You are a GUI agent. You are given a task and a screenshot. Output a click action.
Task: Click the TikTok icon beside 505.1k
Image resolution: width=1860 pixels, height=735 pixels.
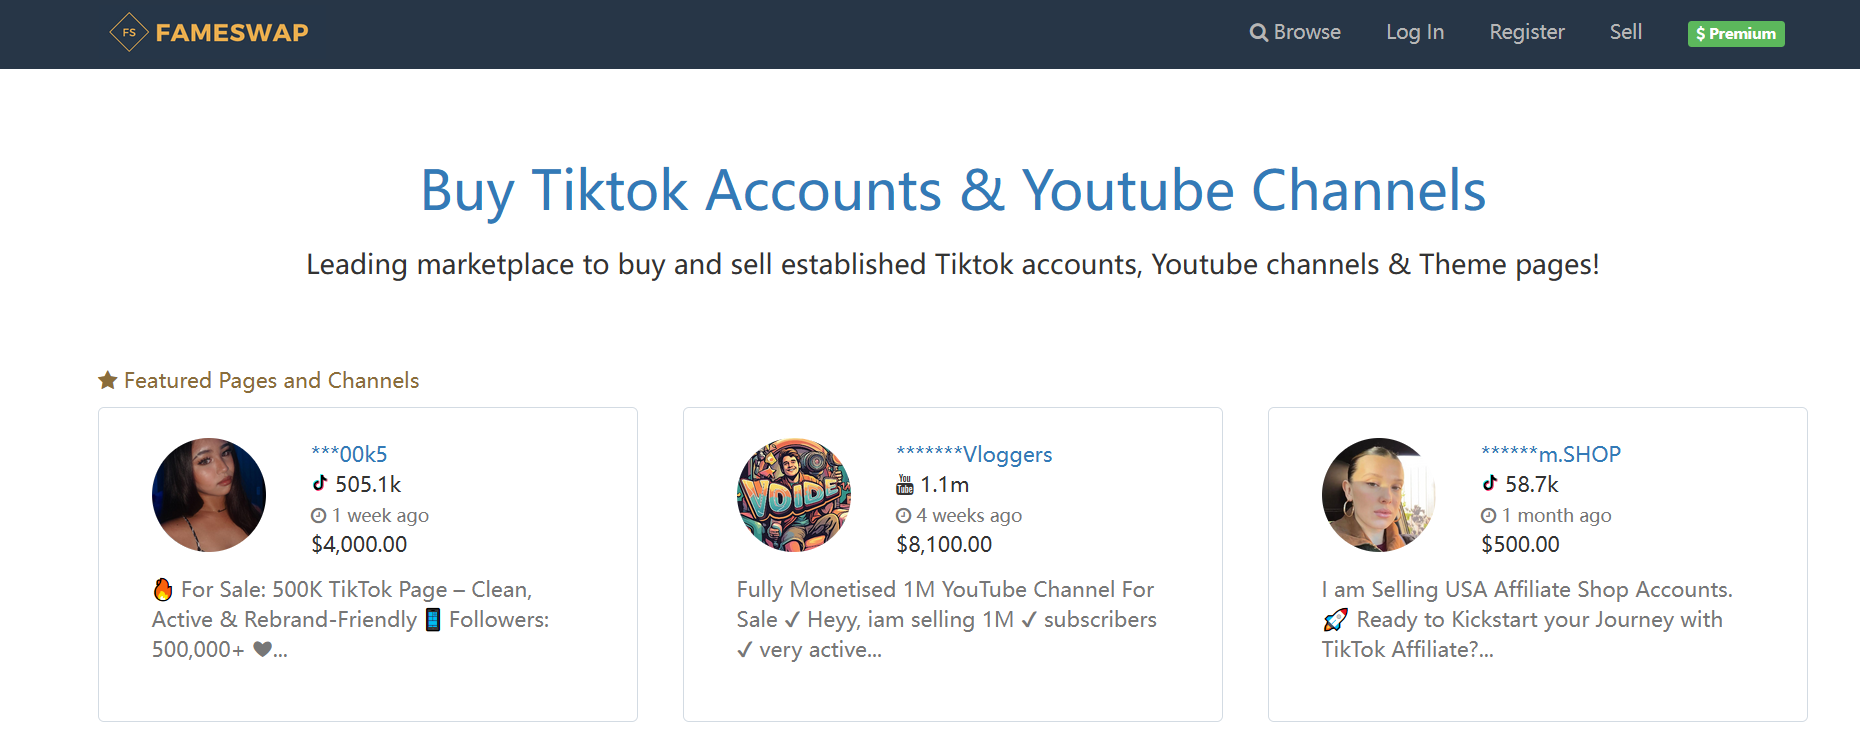pos(320,483)
